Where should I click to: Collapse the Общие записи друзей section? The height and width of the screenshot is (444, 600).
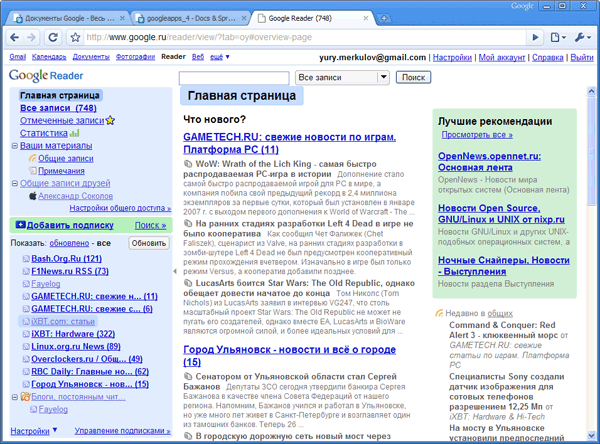point(15,183)
